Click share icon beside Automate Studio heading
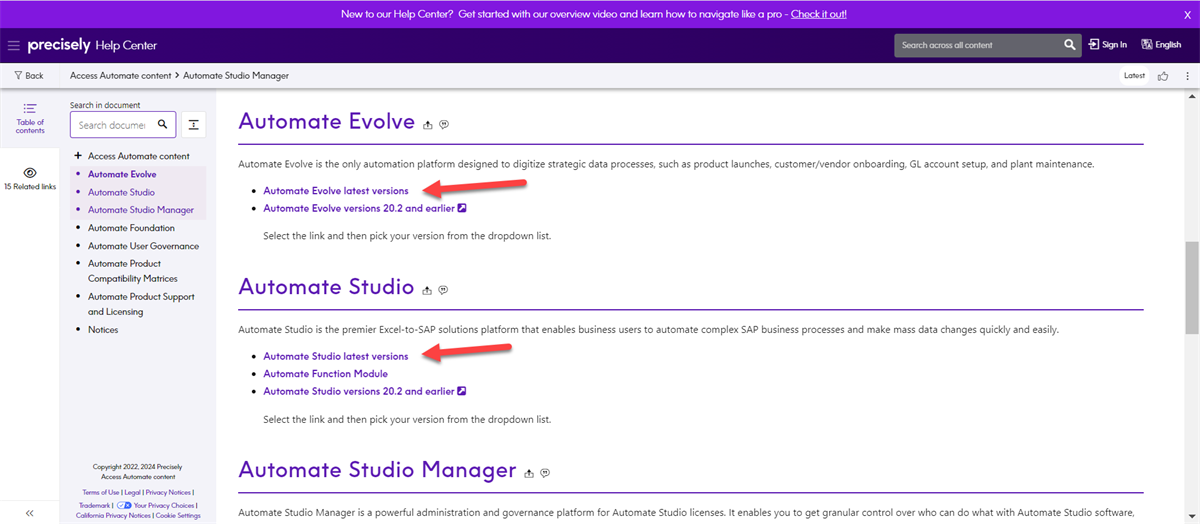The height and width of the screenshot is (524, 1200). tap(427, 290)
